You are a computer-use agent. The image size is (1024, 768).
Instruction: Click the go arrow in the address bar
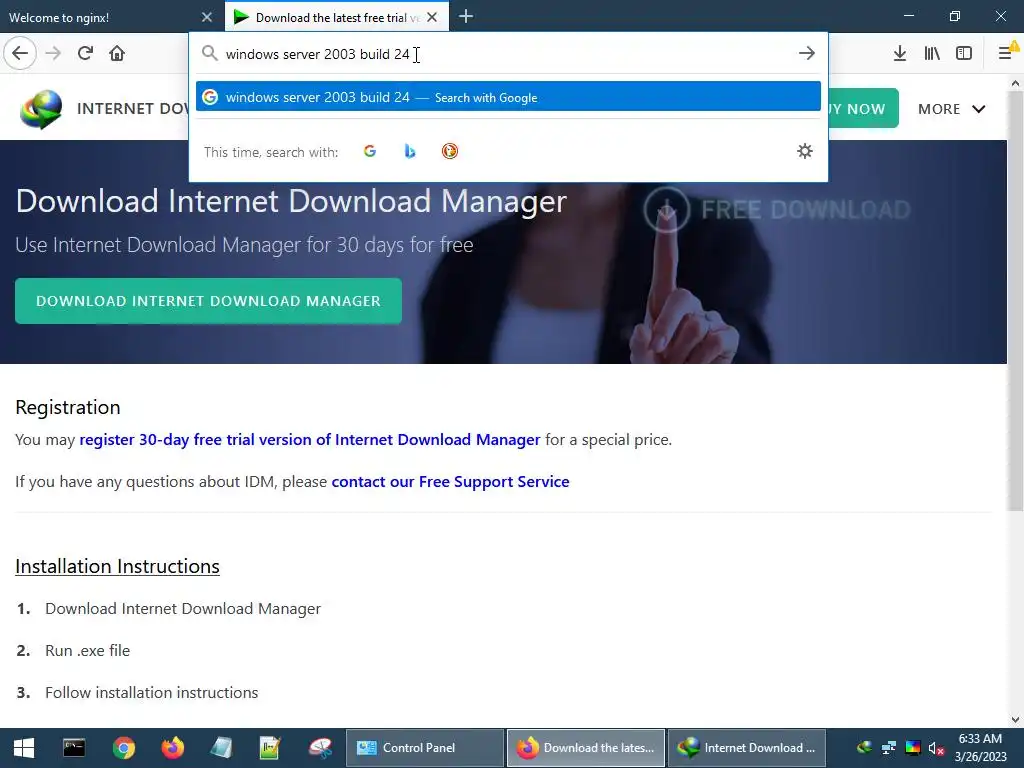point(807,53)
